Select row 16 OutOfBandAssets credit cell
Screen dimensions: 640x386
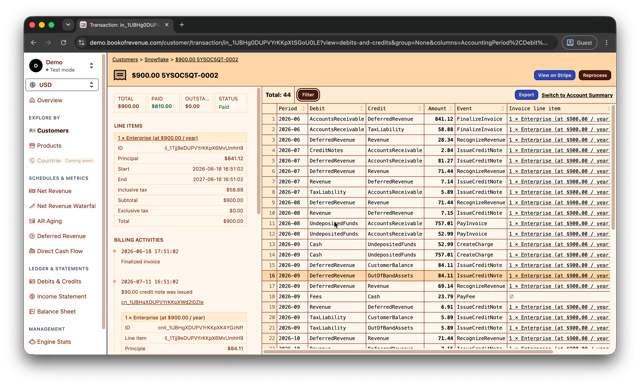395,276
